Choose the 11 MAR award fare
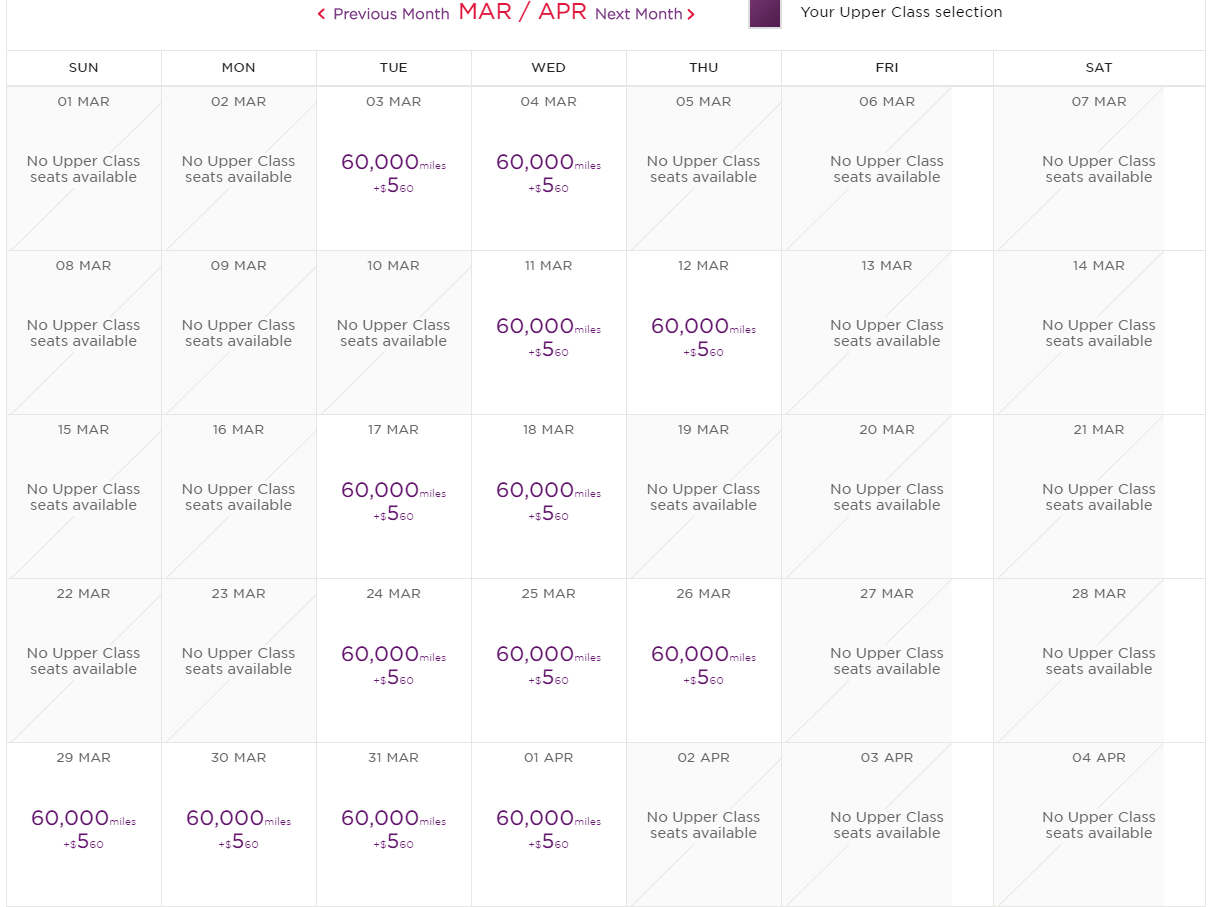The image size is (1211, 907). click(548, 336)
